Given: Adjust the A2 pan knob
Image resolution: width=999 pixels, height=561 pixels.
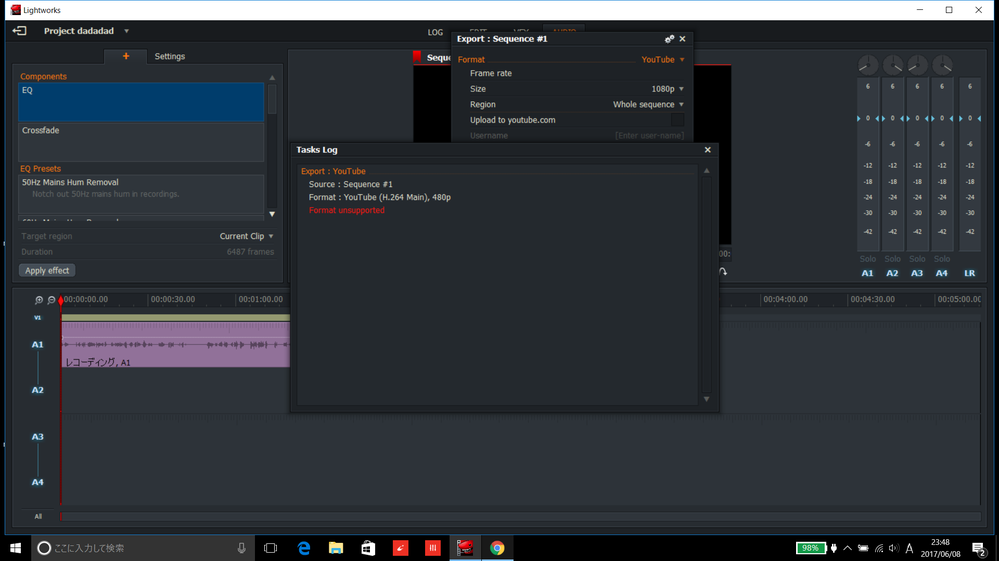Looking at the screenshot, I should click(x=893, y=65).
